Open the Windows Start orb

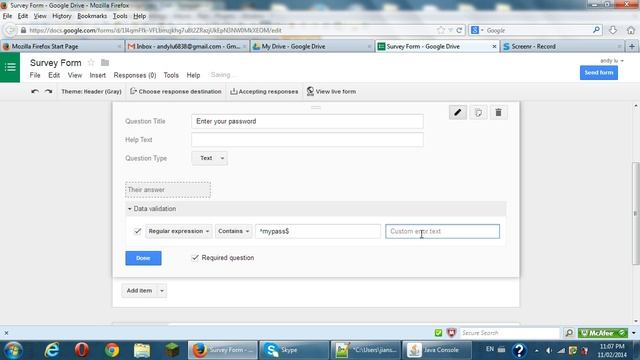tap(13, 350)
